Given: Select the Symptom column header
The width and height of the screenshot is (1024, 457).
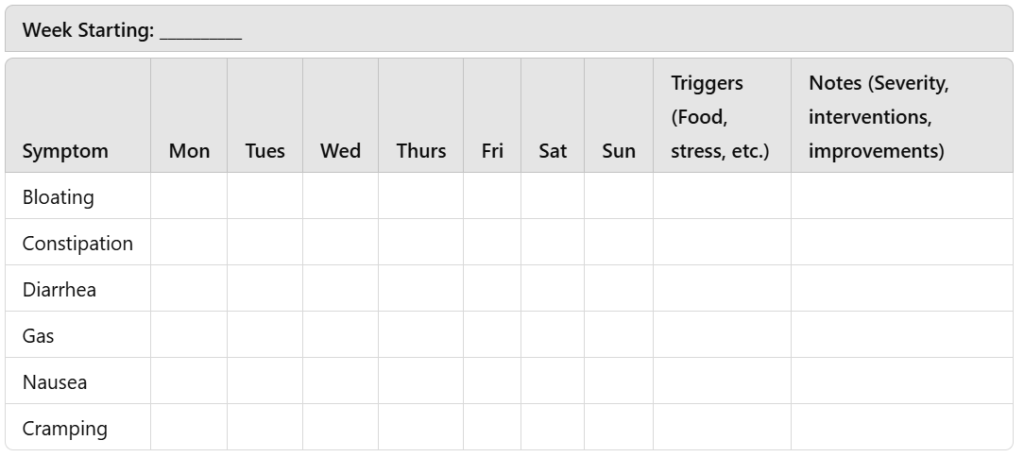Looking at the screenshot, I should (65, 151).
